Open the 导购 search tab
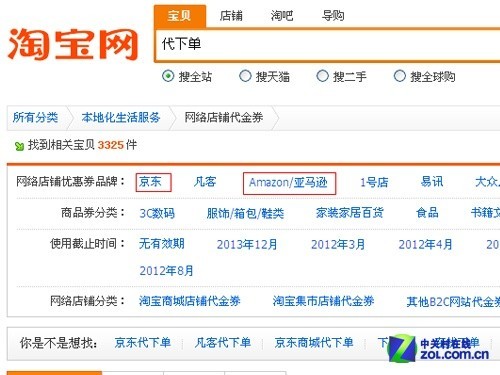The image size is (500, 375). (333, 16)
